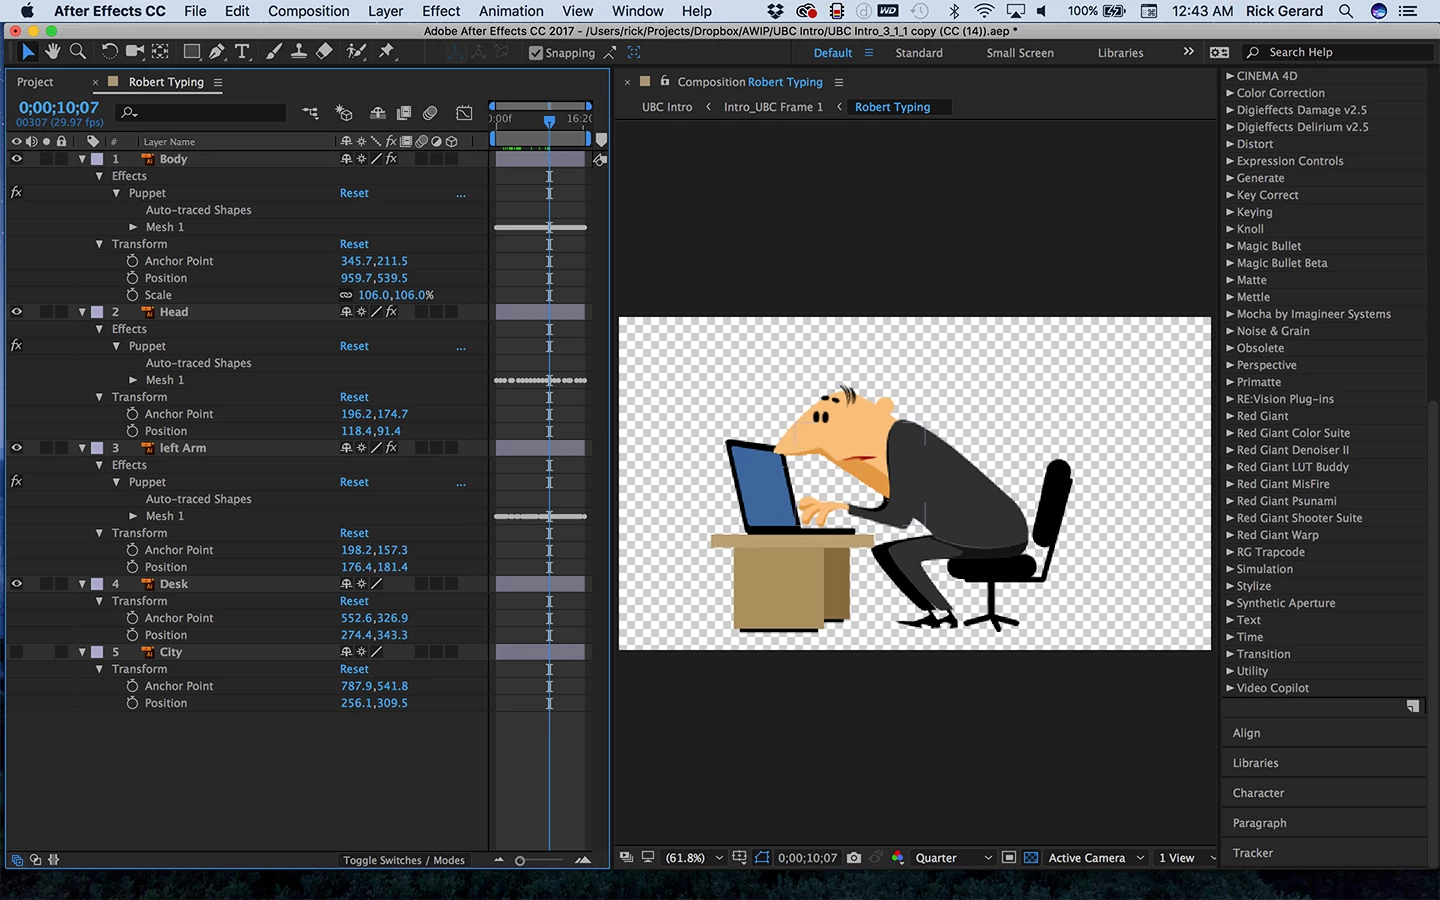Open the Quarter resolution dropdown
The height and width of the screenshot is (900, 1440).
(953, 858)
